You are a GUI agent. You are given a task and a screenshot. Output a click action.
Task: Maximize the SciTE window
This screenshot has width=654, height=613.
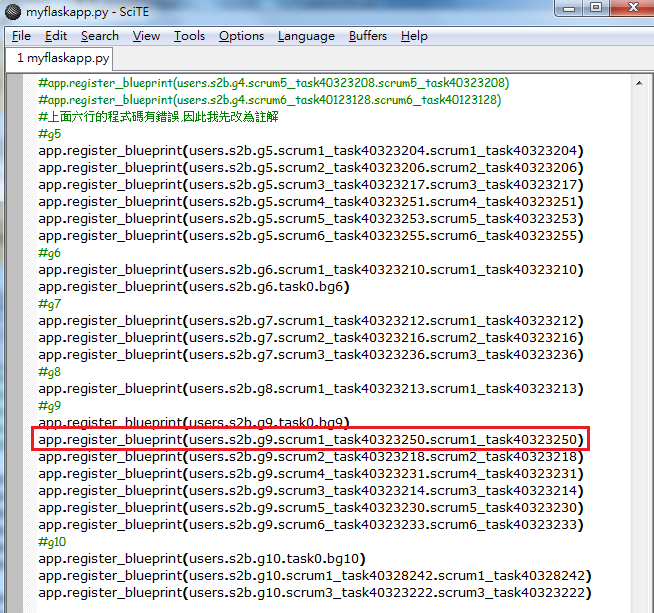(x=596, y=8)
